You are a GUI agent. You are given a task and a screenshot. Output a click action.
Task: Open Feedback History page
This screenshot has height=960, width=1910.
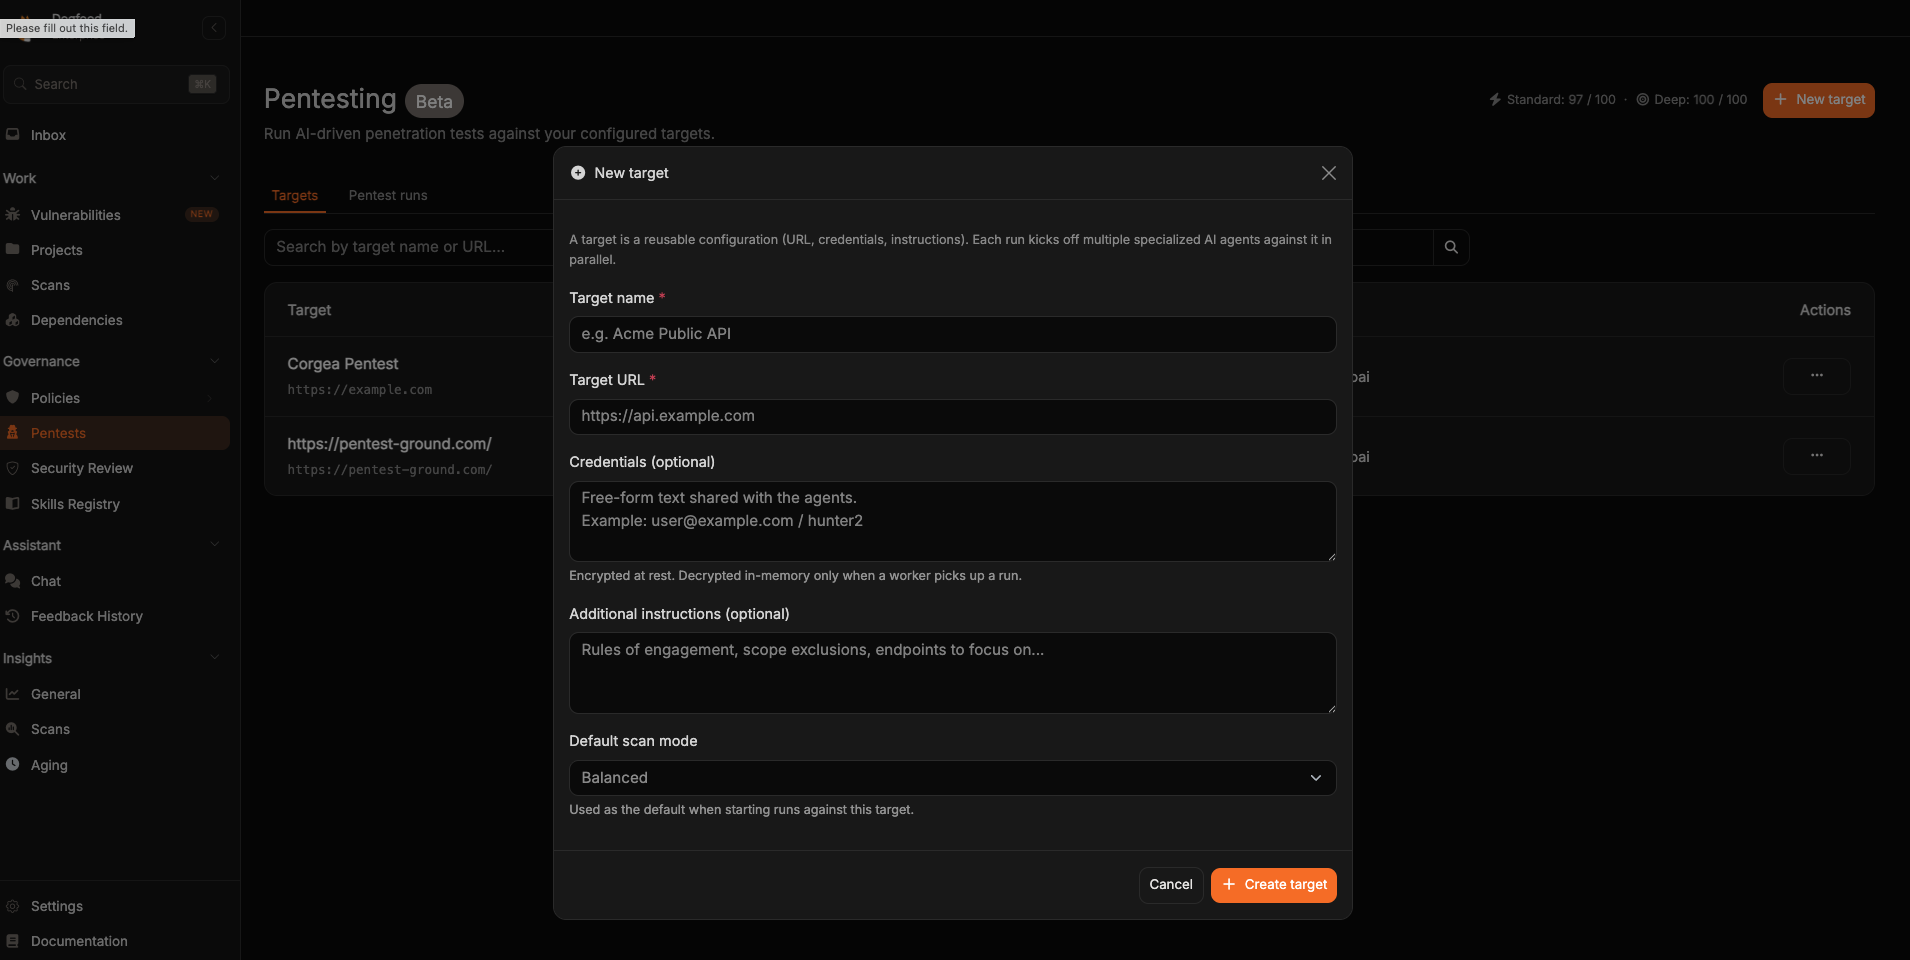tap(86, 616)
